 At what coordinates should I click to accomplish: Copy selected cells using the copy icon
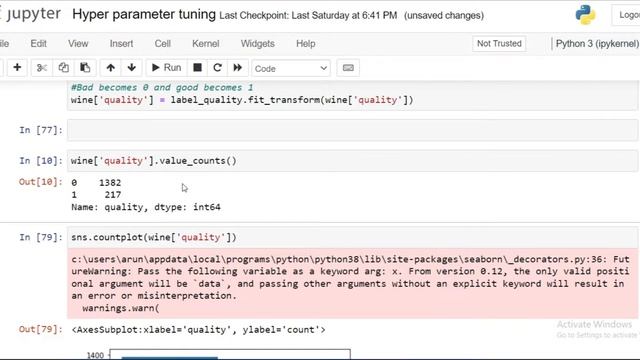click(x=63, y=68)
